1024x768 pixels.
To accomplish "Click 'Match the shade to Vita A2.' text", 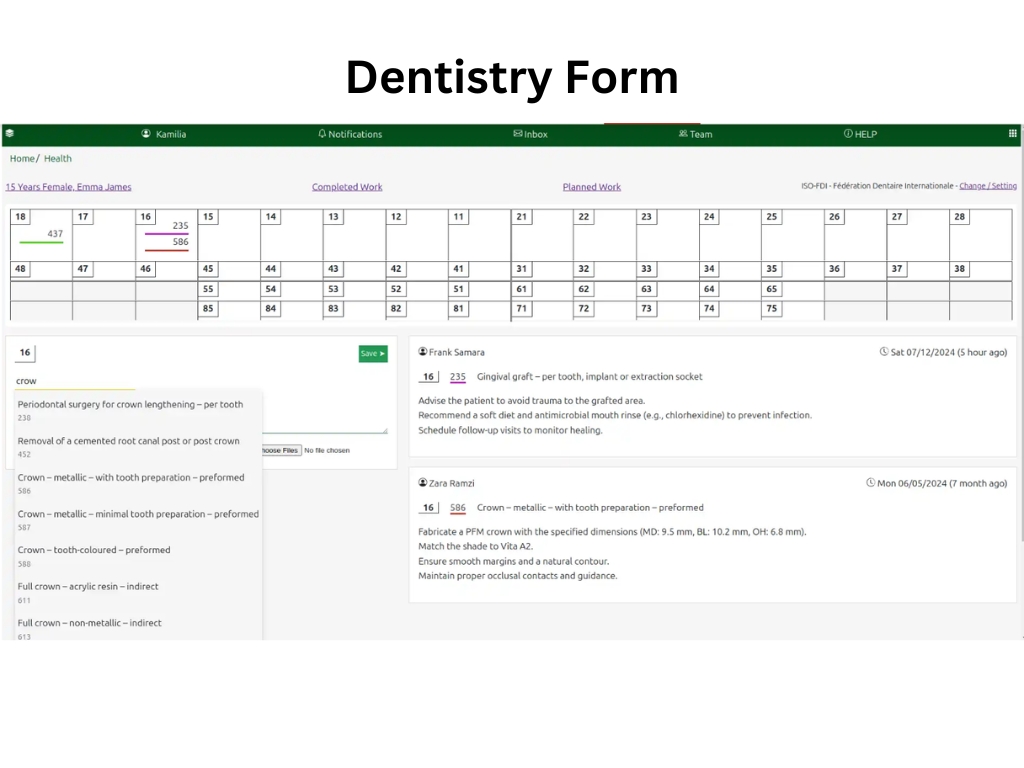I will tap(475, 546).
